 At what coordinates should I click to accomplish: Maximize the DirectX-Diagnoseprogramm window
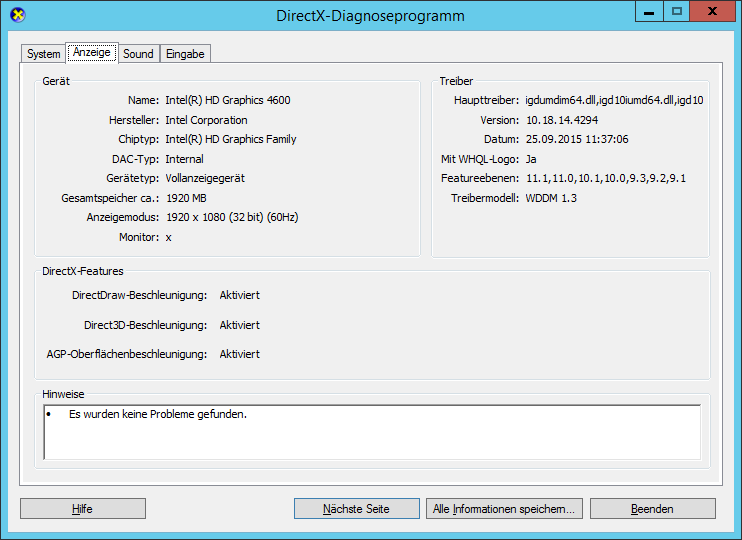click(677, 12)
